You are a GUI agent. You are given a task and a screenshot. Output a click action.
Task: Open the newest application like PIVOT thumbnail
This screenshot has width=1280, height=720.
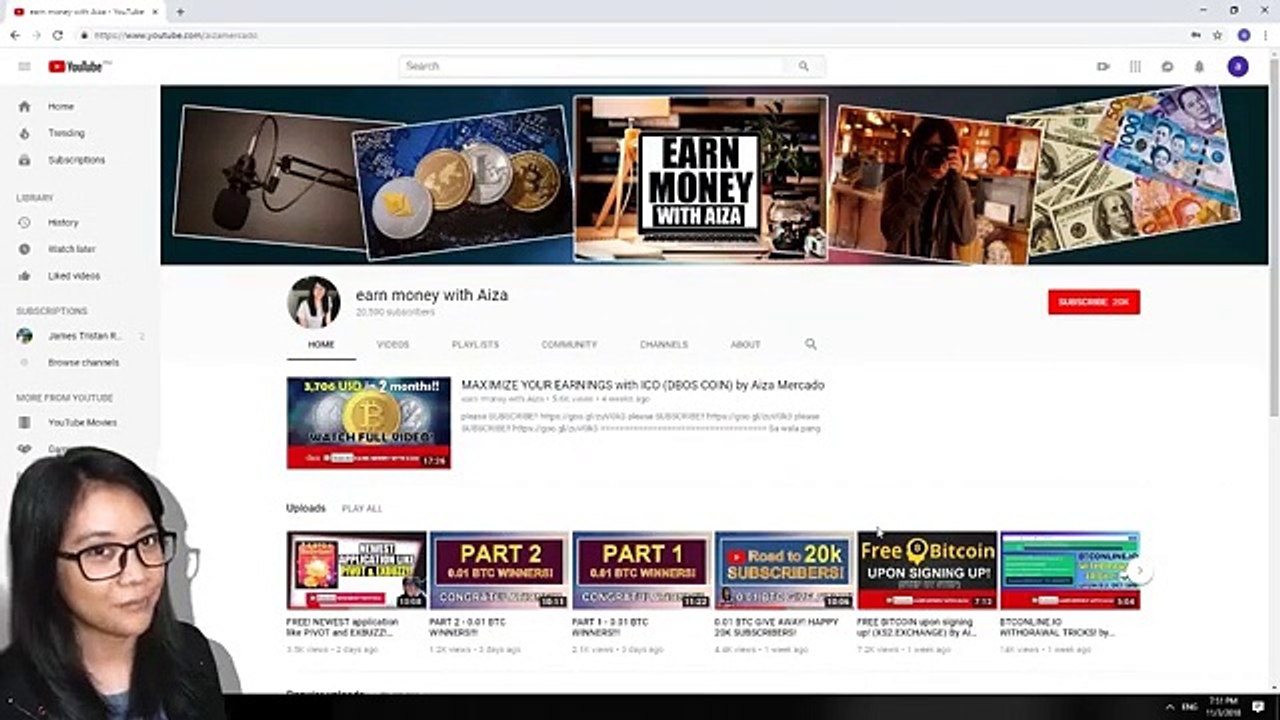356,570
